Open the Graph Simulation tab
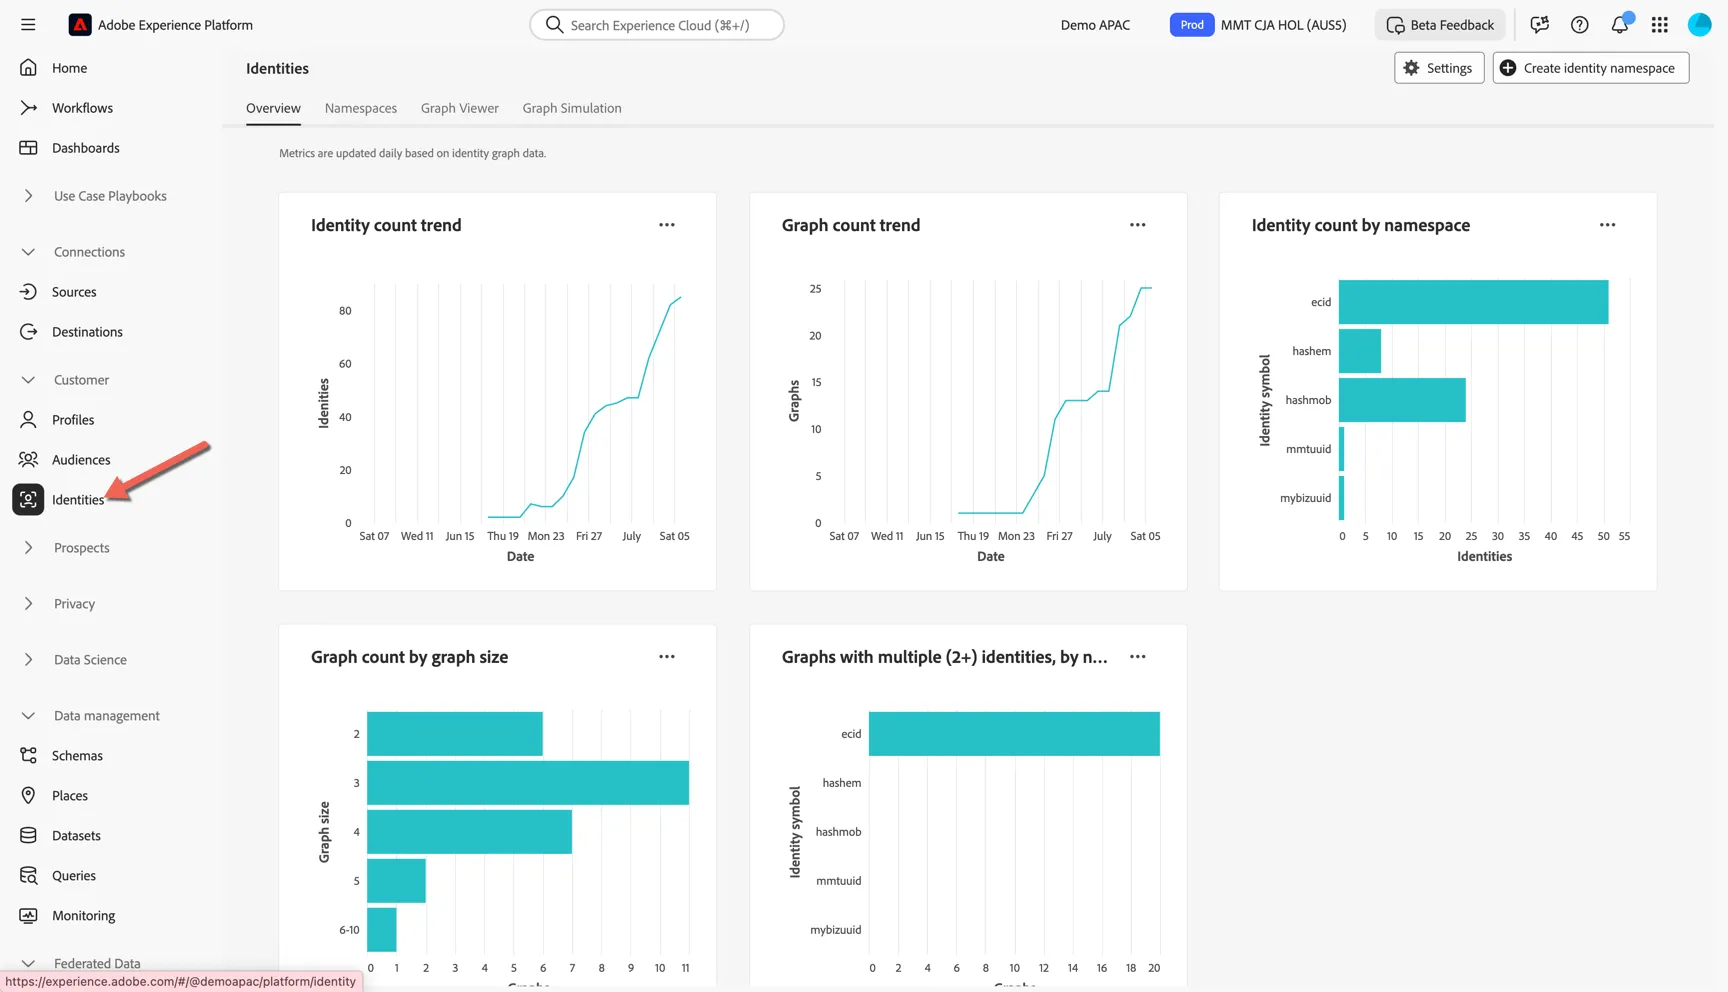This screenshot has width=1728, height=992. 572,108
